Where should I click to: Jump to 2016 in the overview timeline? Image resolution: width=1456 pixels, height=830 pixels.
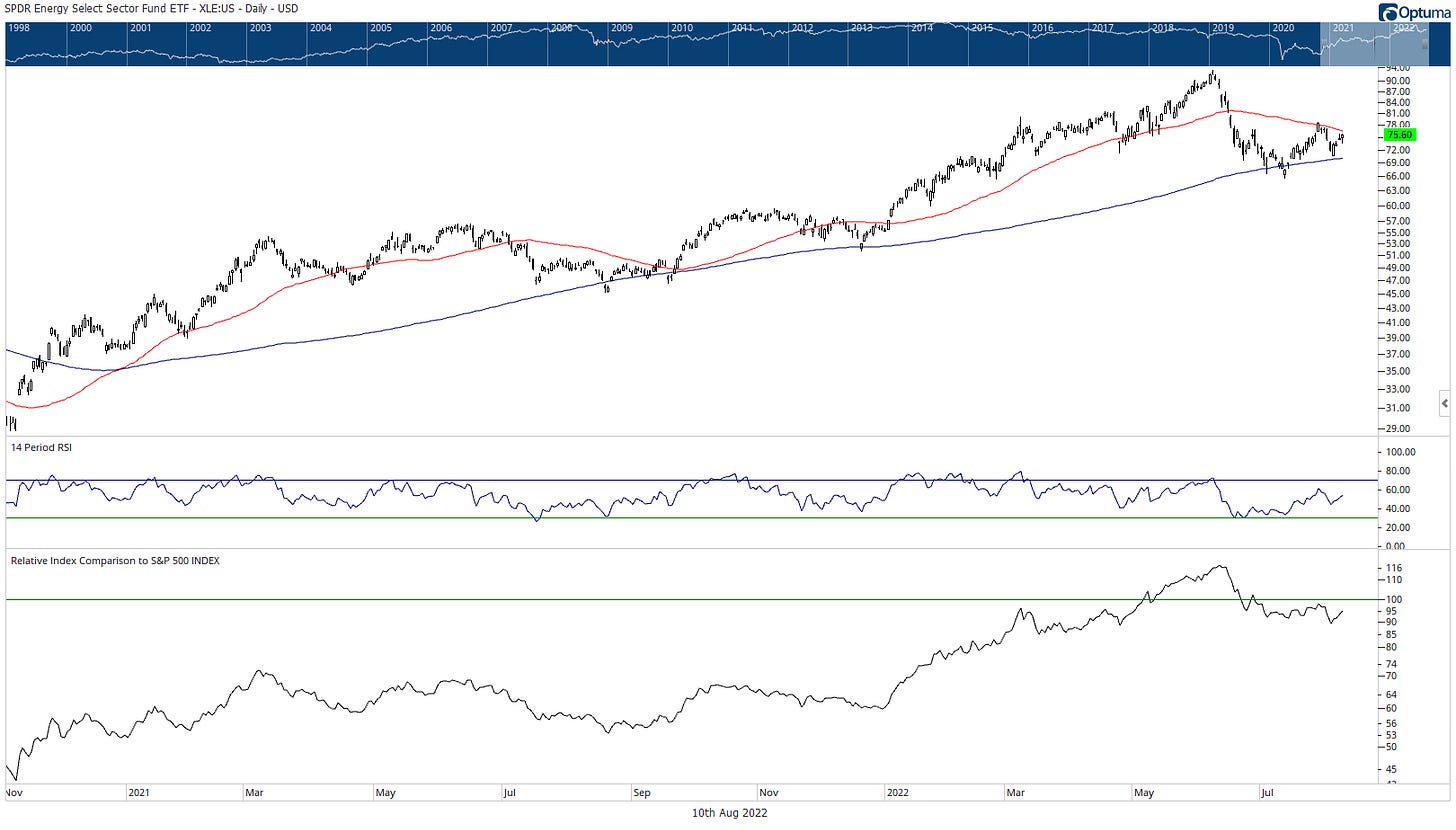(1042, 28)
